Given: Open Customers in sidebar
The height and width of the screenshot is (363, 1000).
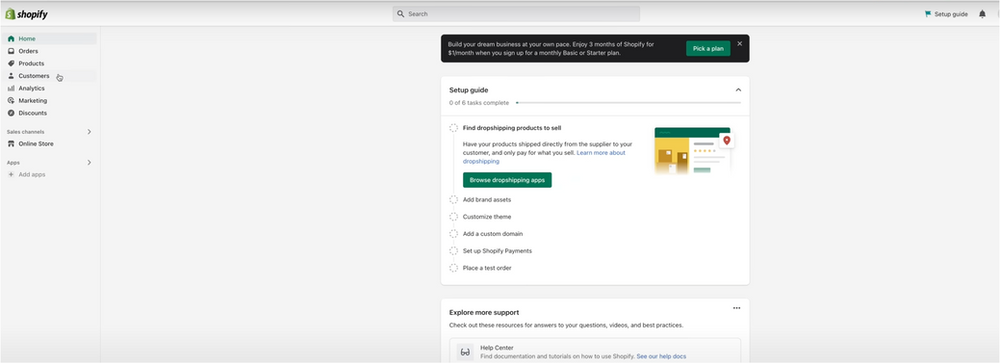Looking at the screenshot, I should click(50, 76).
